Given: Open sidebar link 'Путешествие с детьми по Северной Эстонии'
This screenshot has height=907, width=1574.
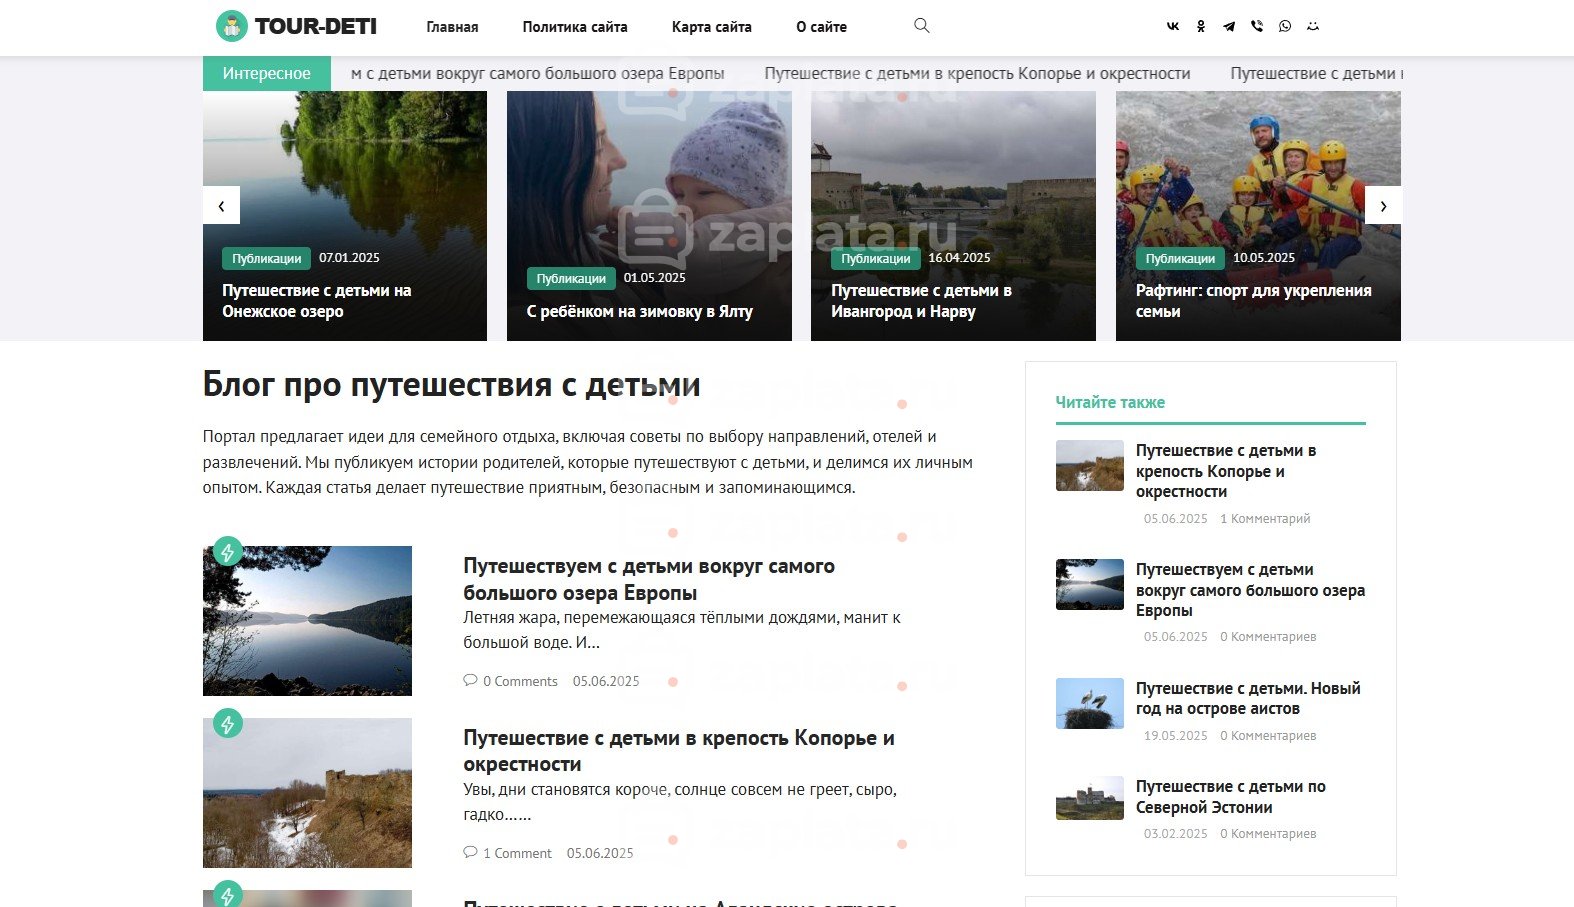Looking at the screenshot, I should click(x=1231, y=797).
